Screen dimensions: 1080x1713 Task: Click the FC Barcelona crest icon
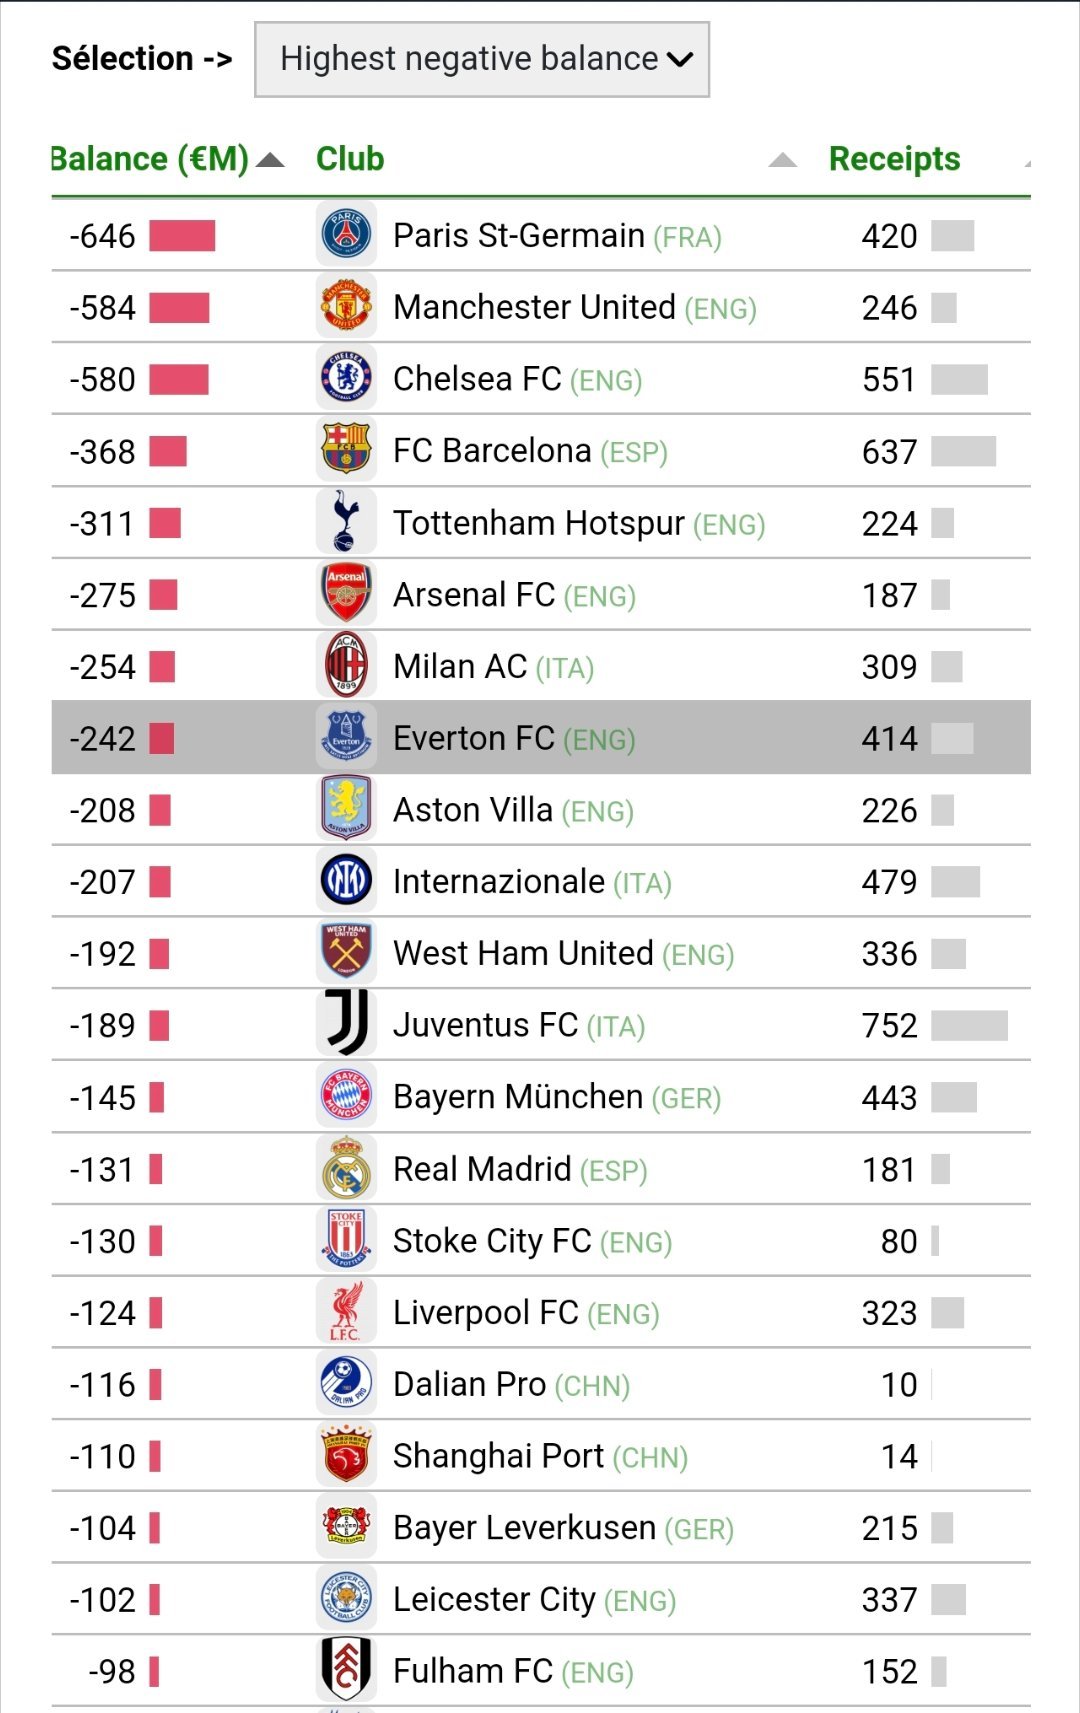pos(346,450)
